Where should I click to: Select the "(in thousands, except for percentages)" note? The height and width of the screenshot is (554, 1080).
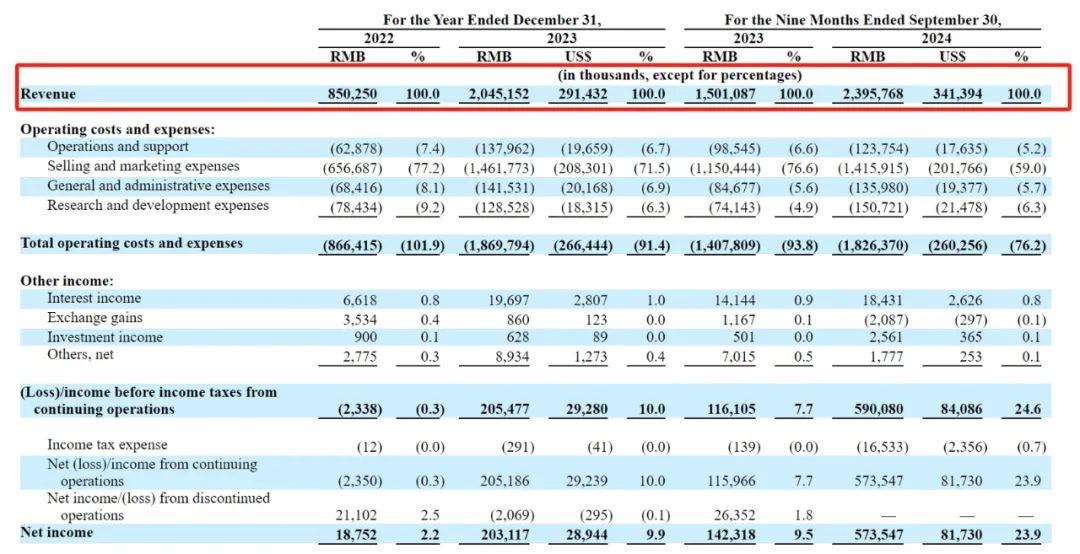[679, 75]
